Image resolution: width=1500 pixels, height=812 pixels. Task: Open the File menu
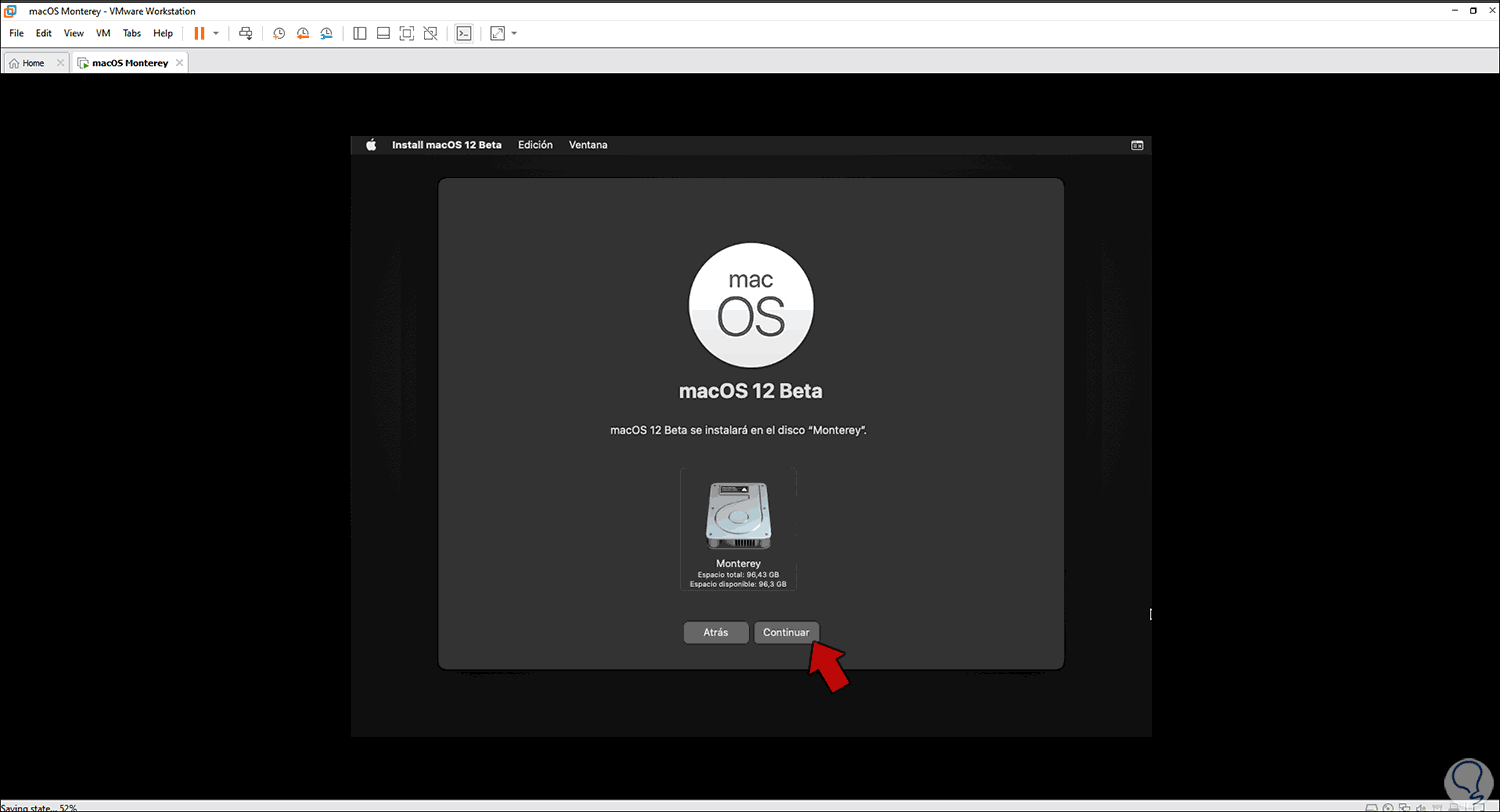coord(17,33)
